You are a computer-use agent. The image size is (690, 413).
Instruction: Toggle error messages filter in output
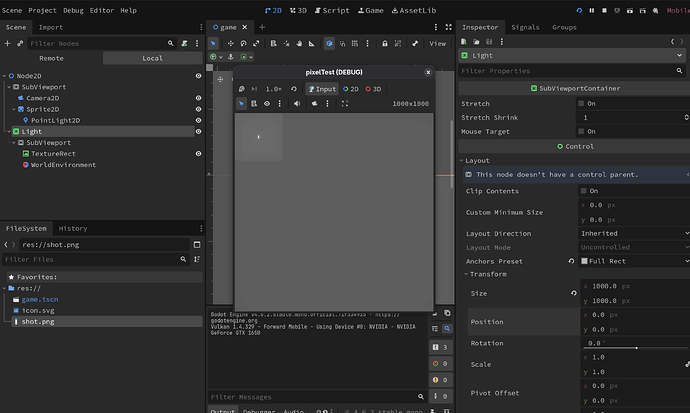coord(440,364)
